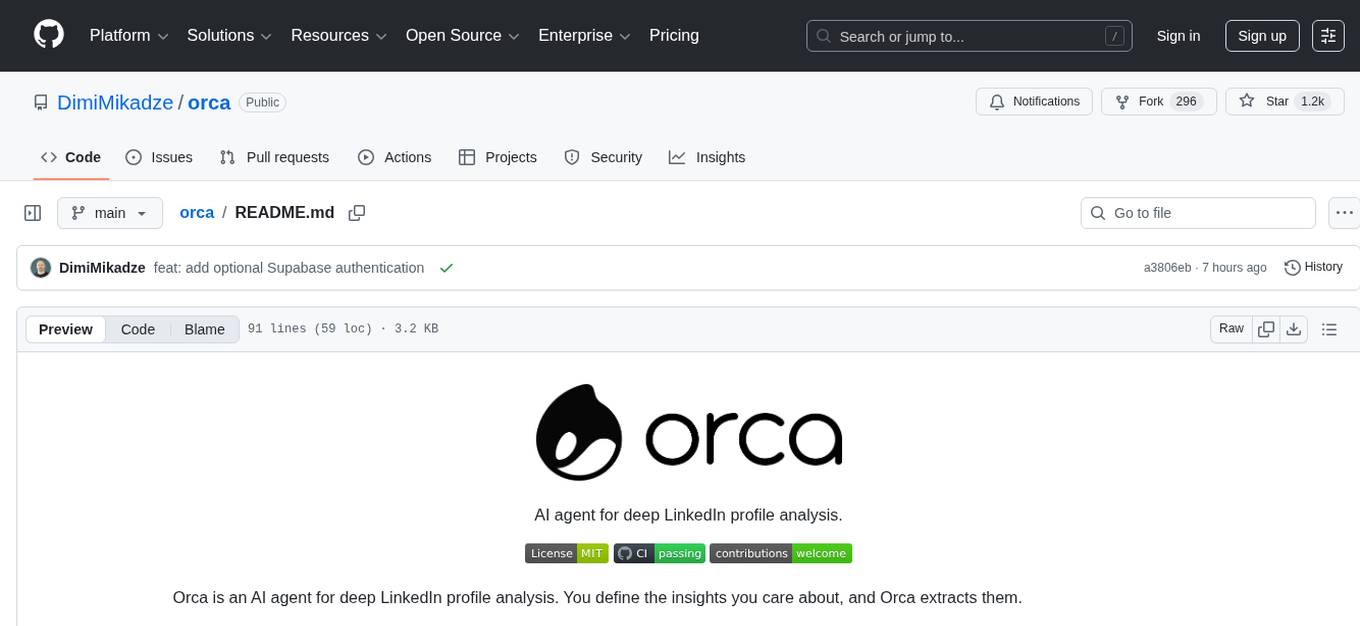1360x626 pixels.
Task: Open the file outline symbols icon
Action: [x=1329, y=328]
